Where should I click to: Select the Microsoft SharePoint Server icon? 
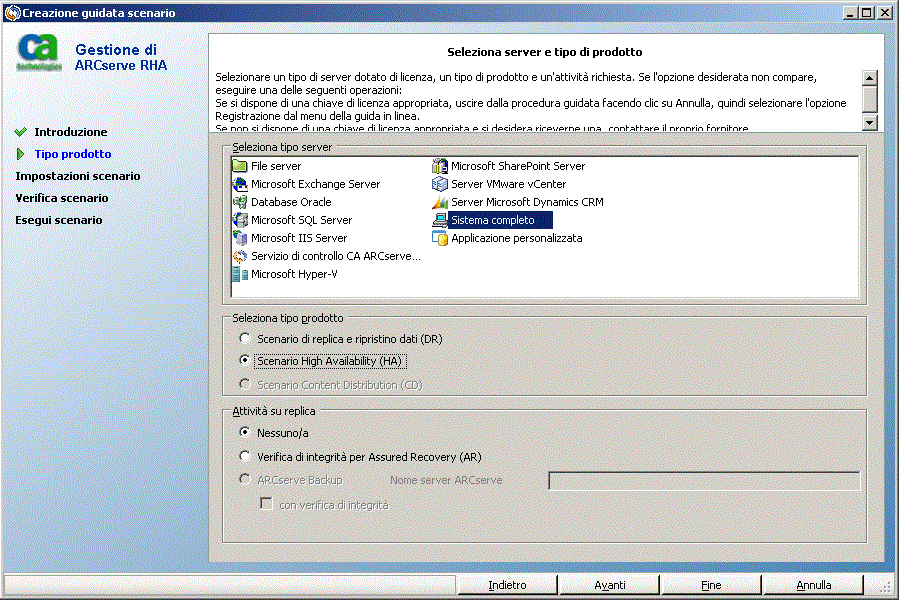pyautogui.click(x=439, y=166)
